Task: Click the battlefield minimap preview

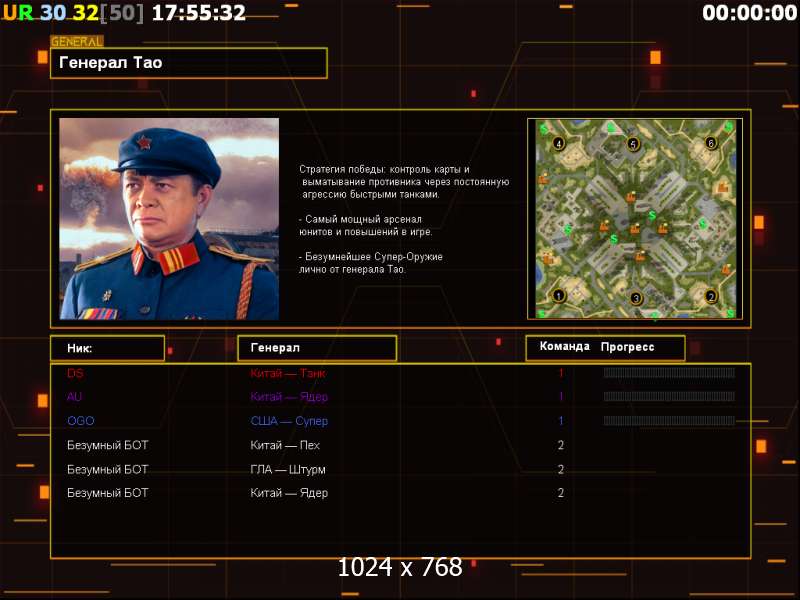Action: pyautogui.click(x=635, y=219)
